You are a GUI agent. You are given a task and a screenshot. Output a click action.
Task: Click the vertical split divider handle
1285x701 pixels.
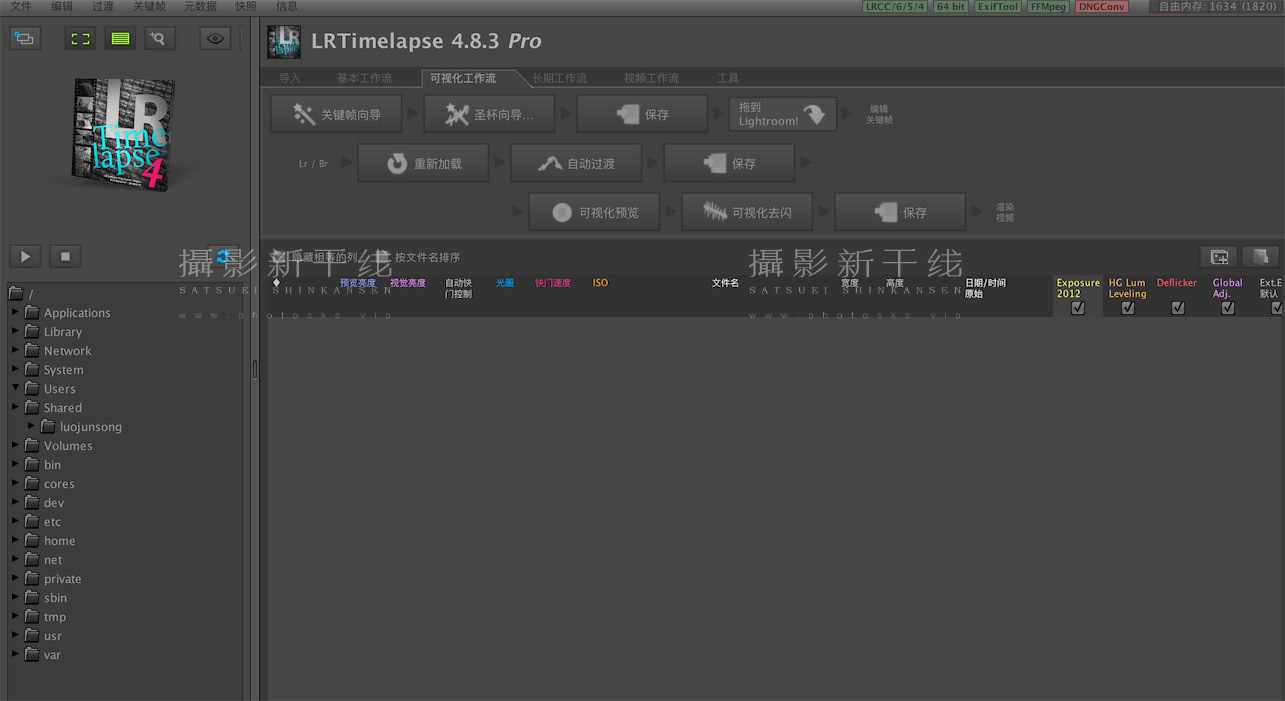[254, 369]
